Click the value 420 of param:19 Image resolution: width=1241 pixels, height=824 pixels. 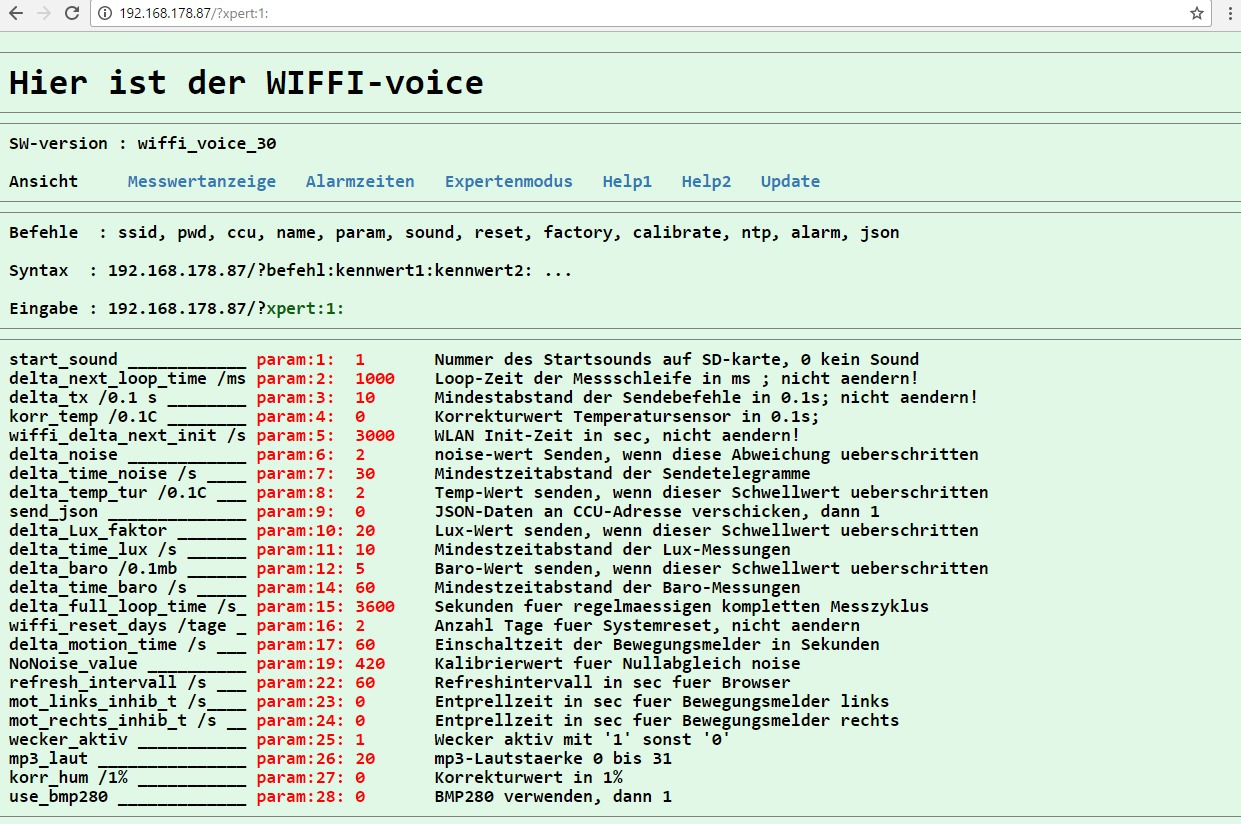[370, 663]
